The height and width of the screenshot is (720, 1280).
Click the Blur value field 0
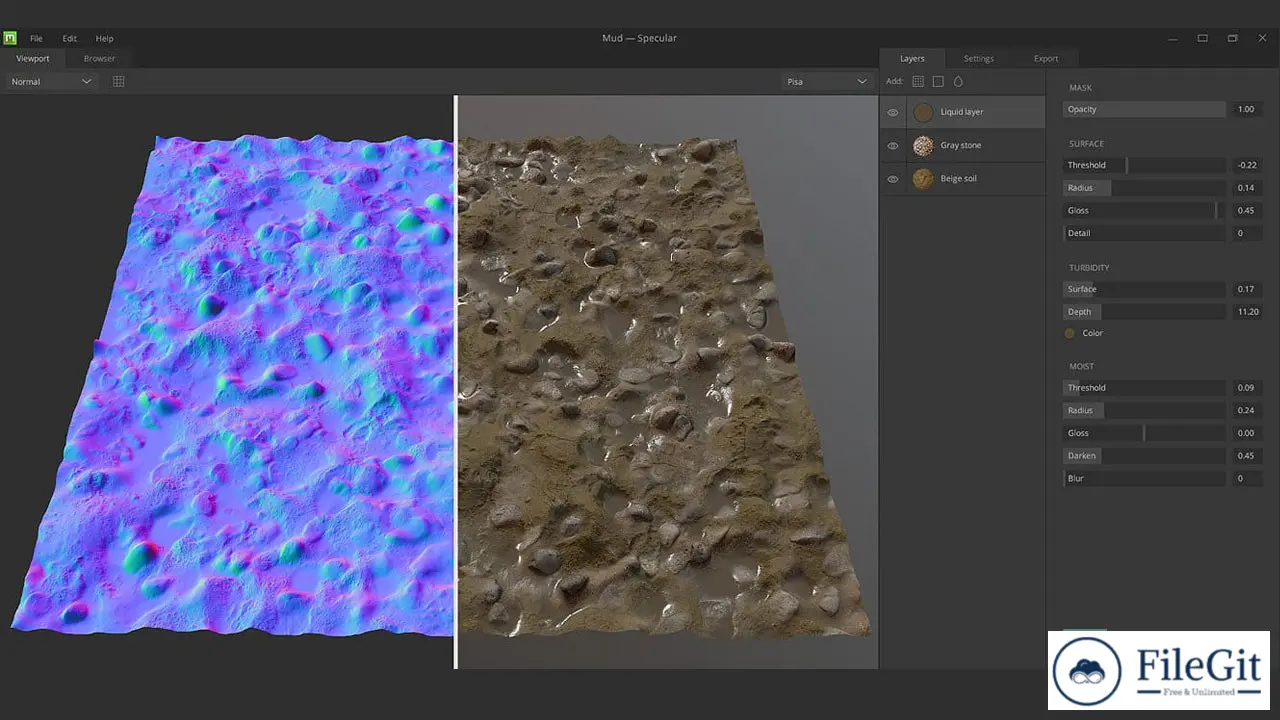tap(1246, 478)
